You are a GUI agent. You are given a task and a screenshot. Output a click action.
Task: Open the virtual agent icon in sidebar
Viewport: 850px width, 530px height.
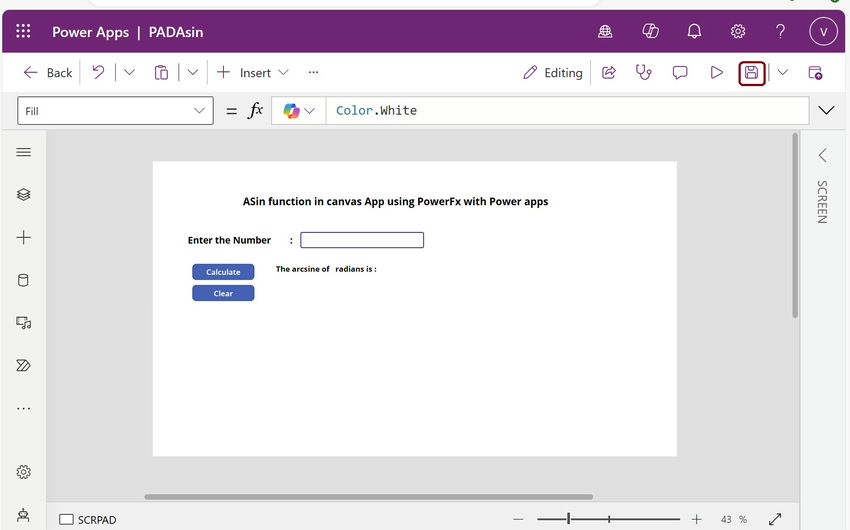pos(23,515)
